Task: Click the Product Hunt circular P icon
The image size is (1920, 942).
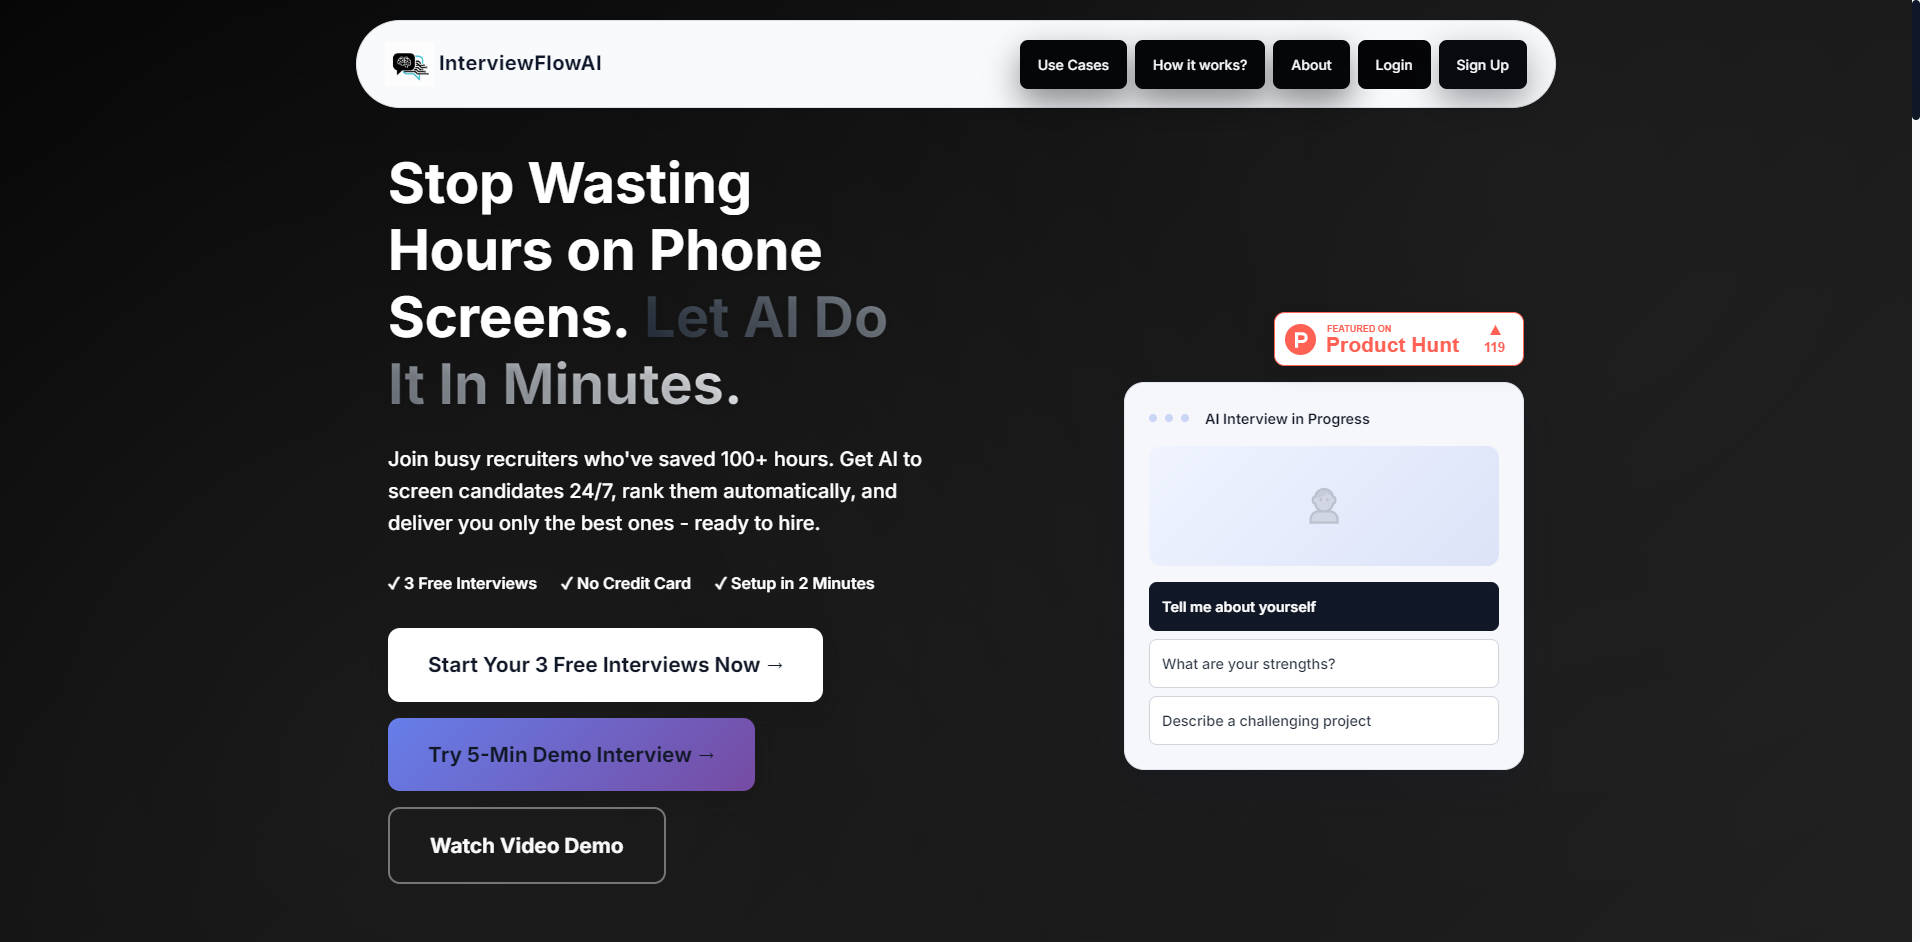Action: tap(1300, 340)
